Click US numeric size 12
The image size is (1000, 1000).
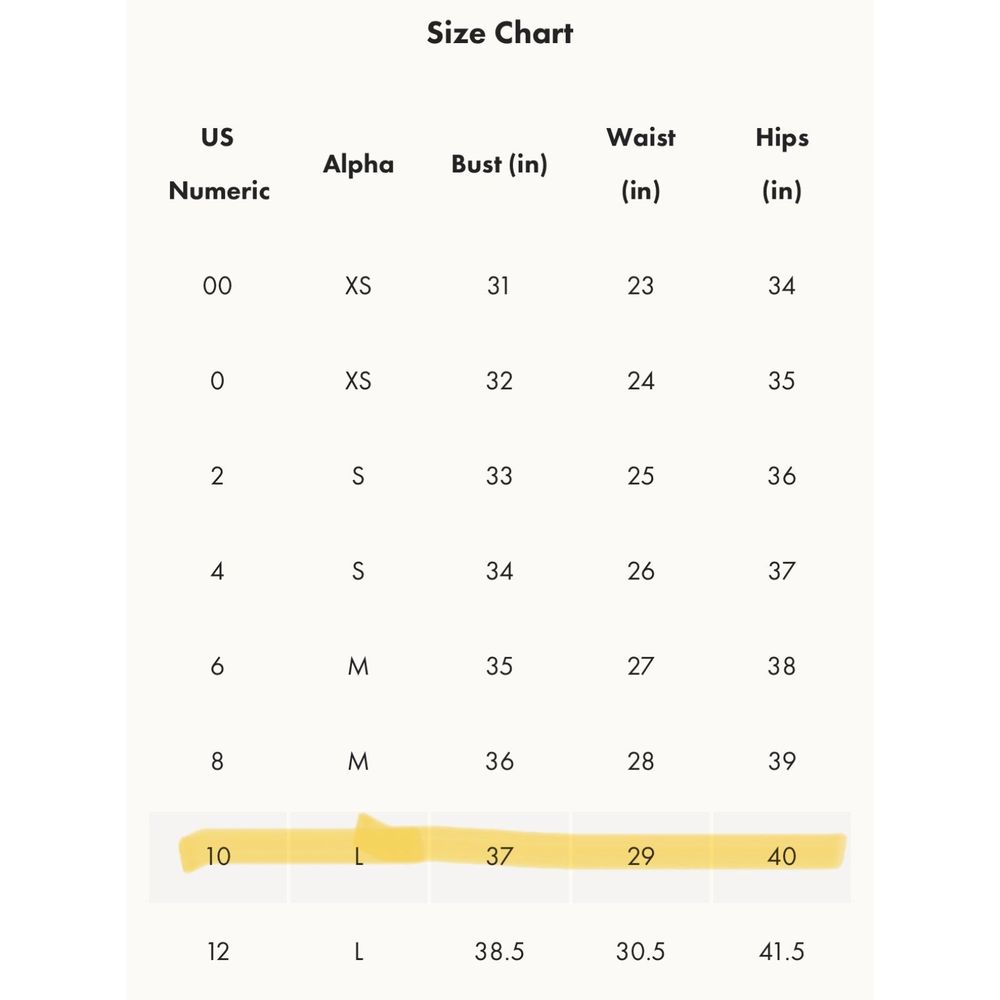(218, 952)
